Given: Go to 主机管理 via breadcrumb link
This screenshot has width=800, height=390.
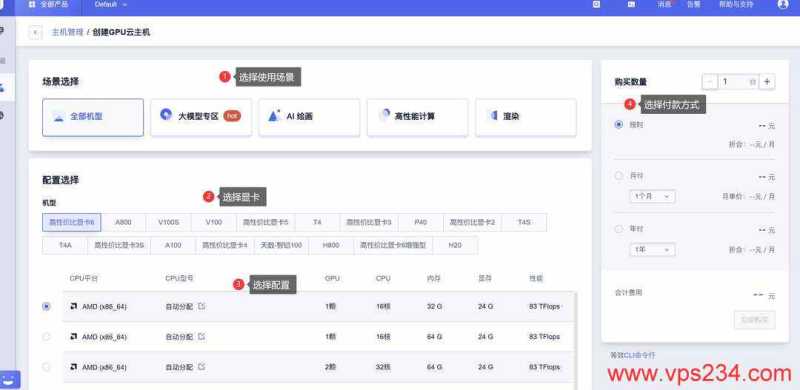Looking at the screenshot, I should [67, 33].
